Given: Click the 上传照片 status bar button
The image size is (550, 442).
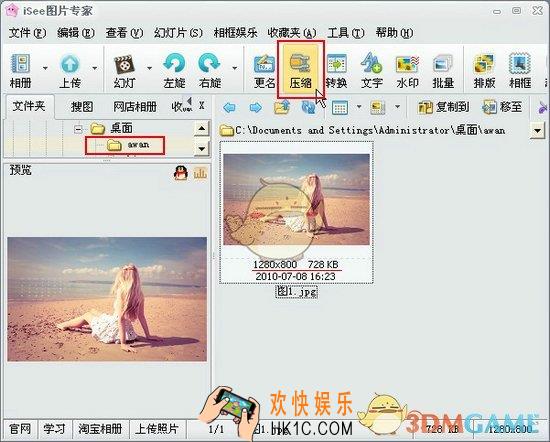Looking at the screenshot, I should (x=157, y=429).
